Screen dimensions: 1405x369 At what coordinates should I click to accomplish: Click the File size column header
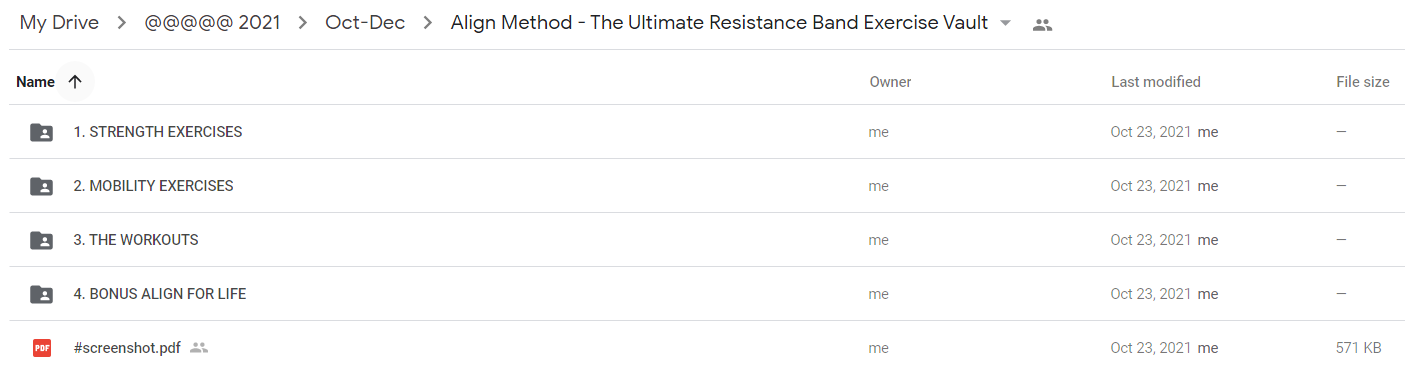(1363, 82)
